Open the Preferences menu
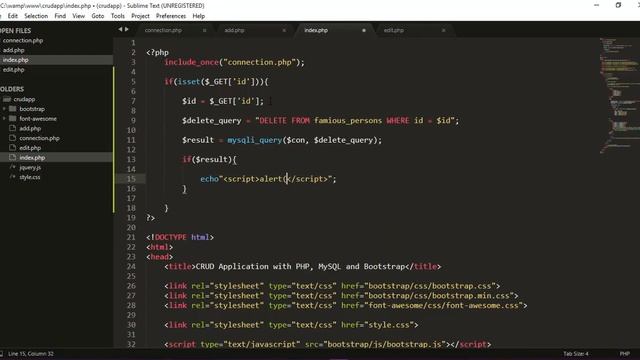Viewport: 640px width, 360px height. [x=171, y=16]
